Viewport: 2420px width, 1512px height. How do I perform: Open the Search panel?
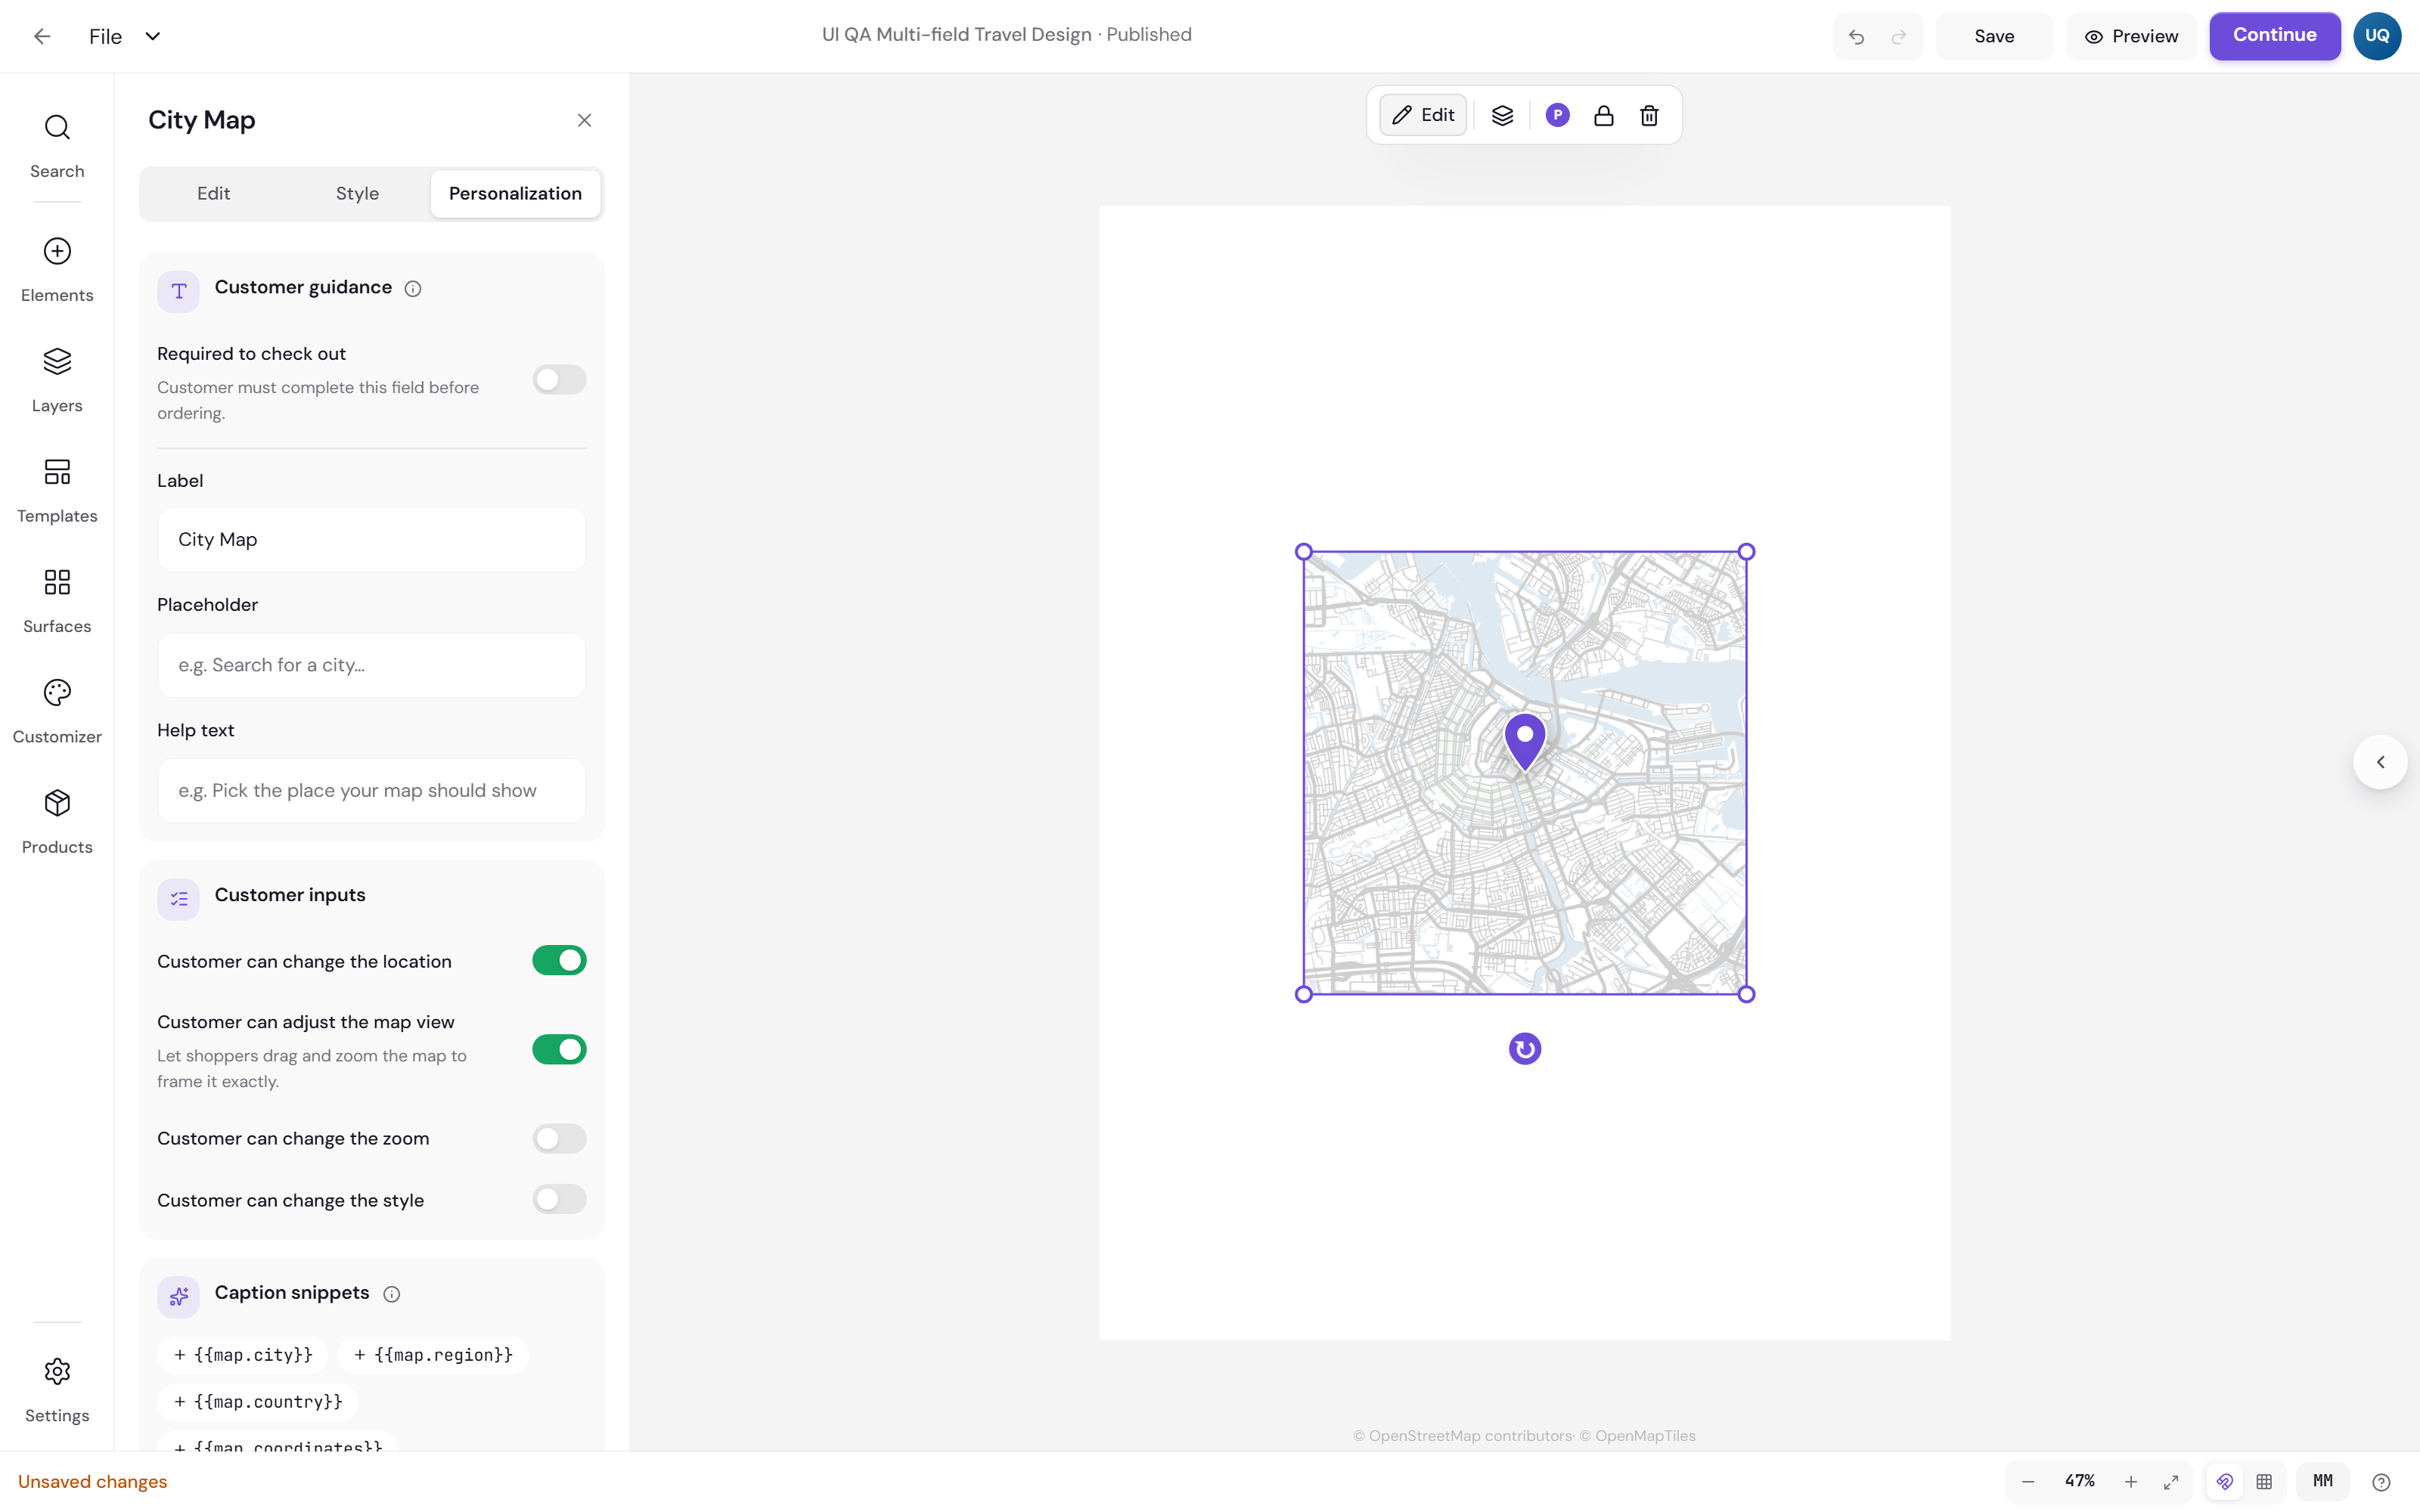(x=57, y=145)
